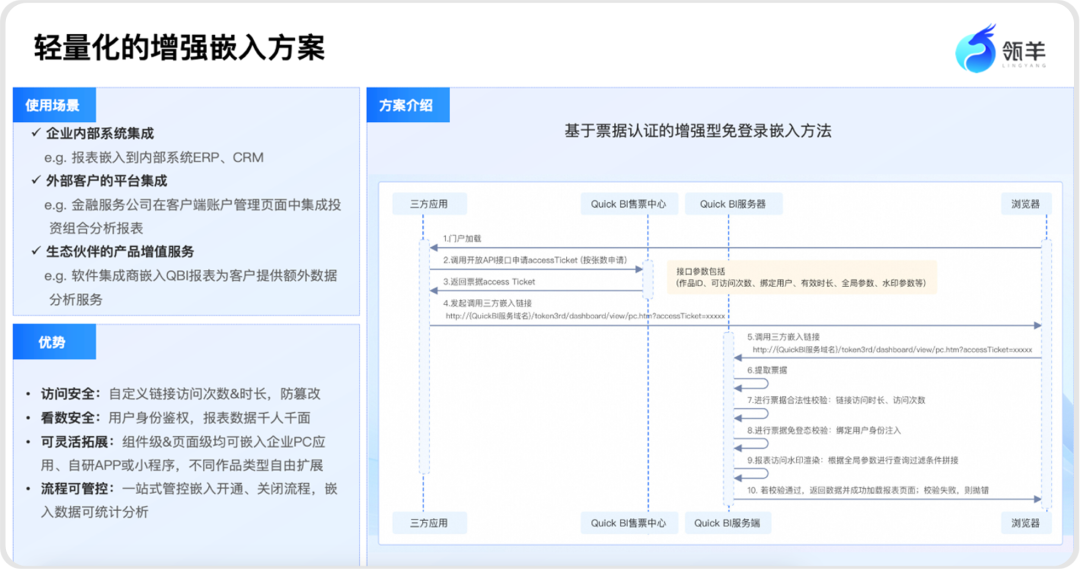
Task: Click the subtitle 基于票据认证的增强型免登录嵌入方法
Action: 698,131
